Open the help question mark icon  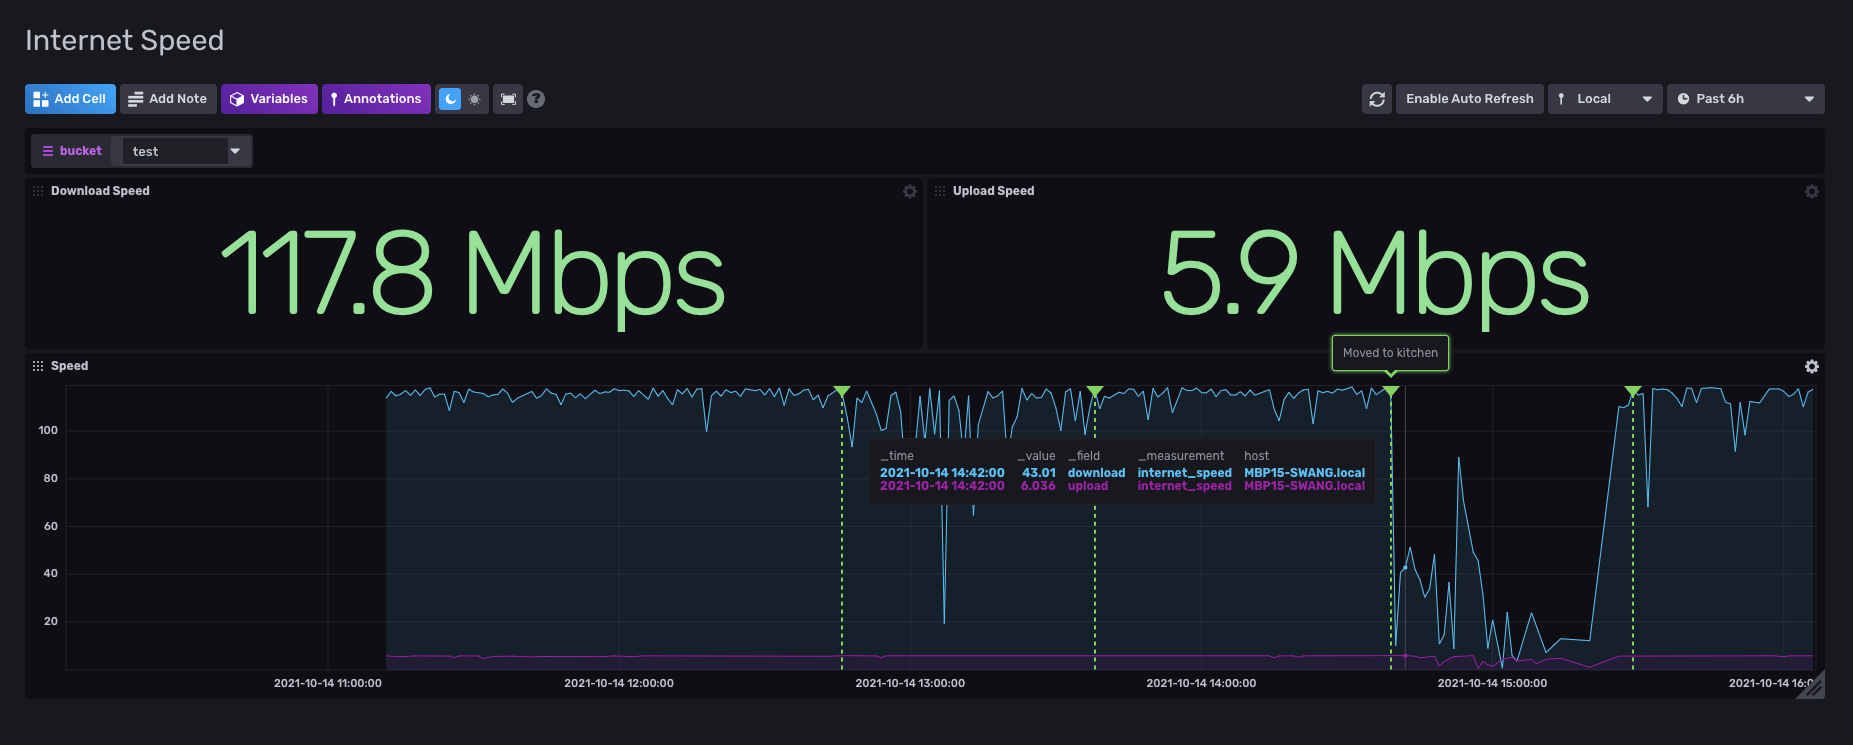click(536, 99)
